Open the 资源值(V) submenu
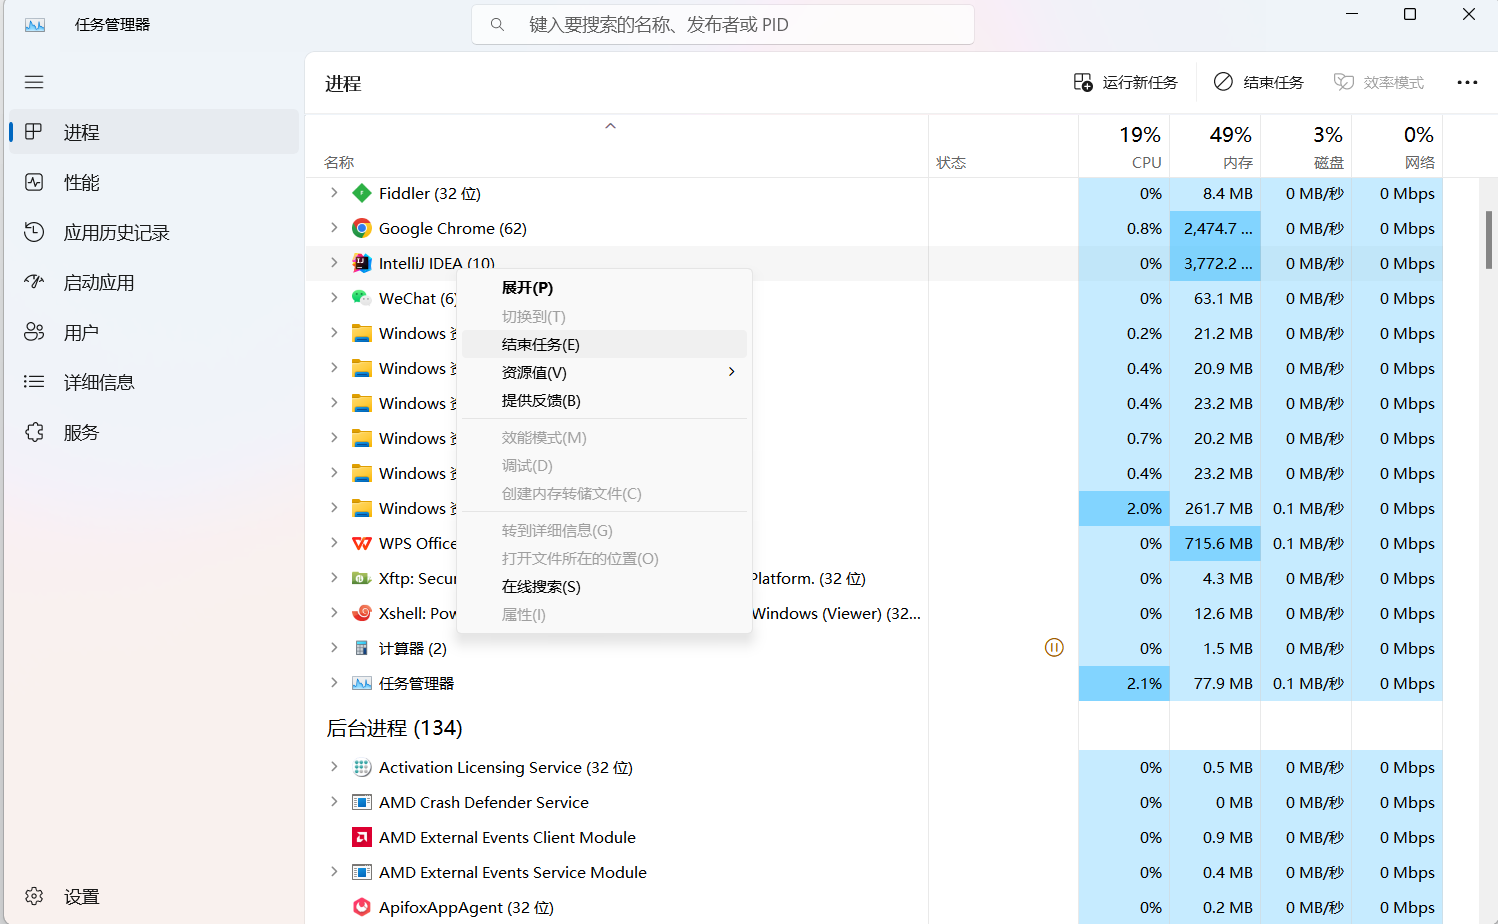The height and width of the screenshot is (924, 1498). [604, 372]
